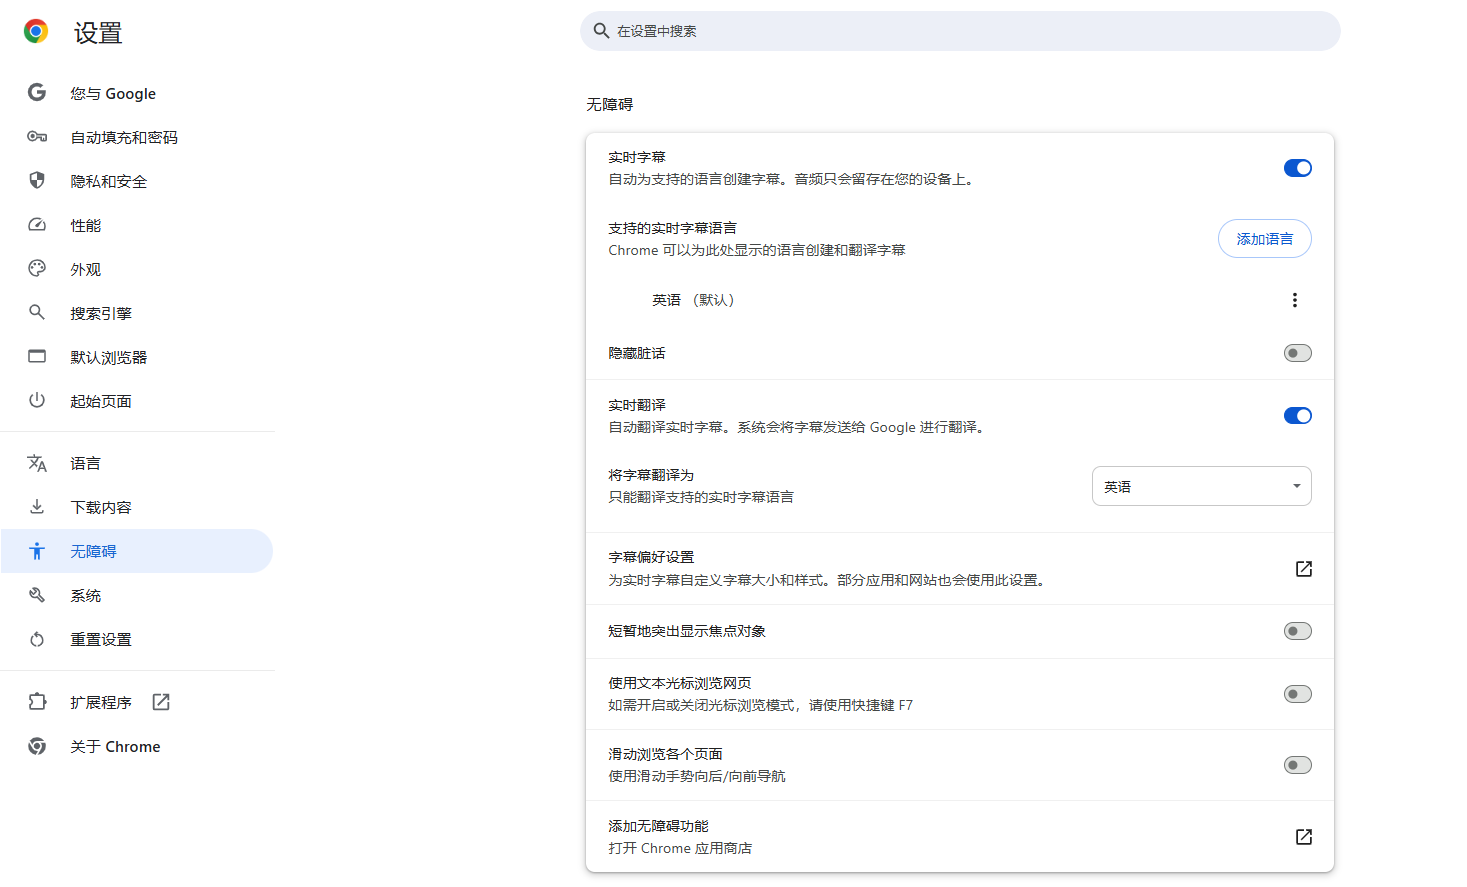Click the F7 shortcut description text

tap(760, 705)
